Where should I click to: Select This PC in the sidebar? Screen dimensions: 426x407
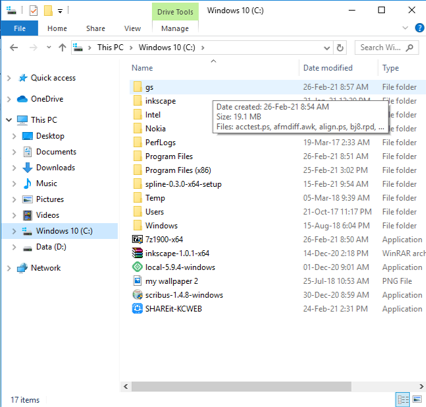[44, 120]
